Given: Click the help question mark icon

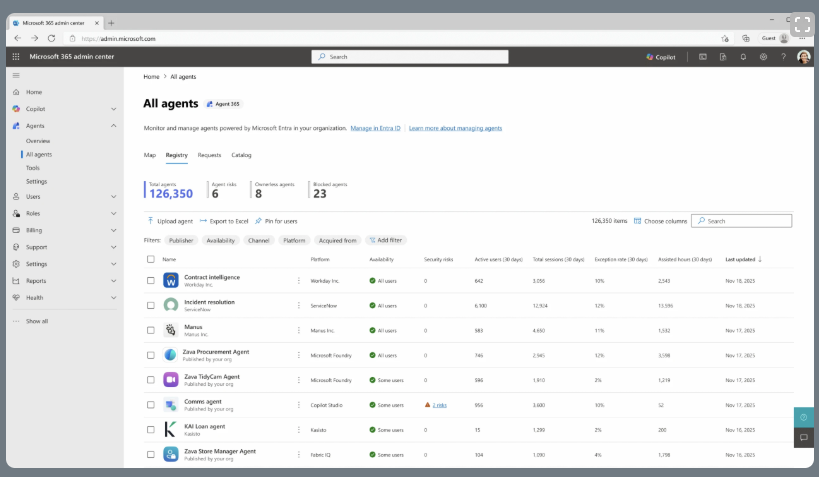Looking at the screenshot, I should pos(783,57).
